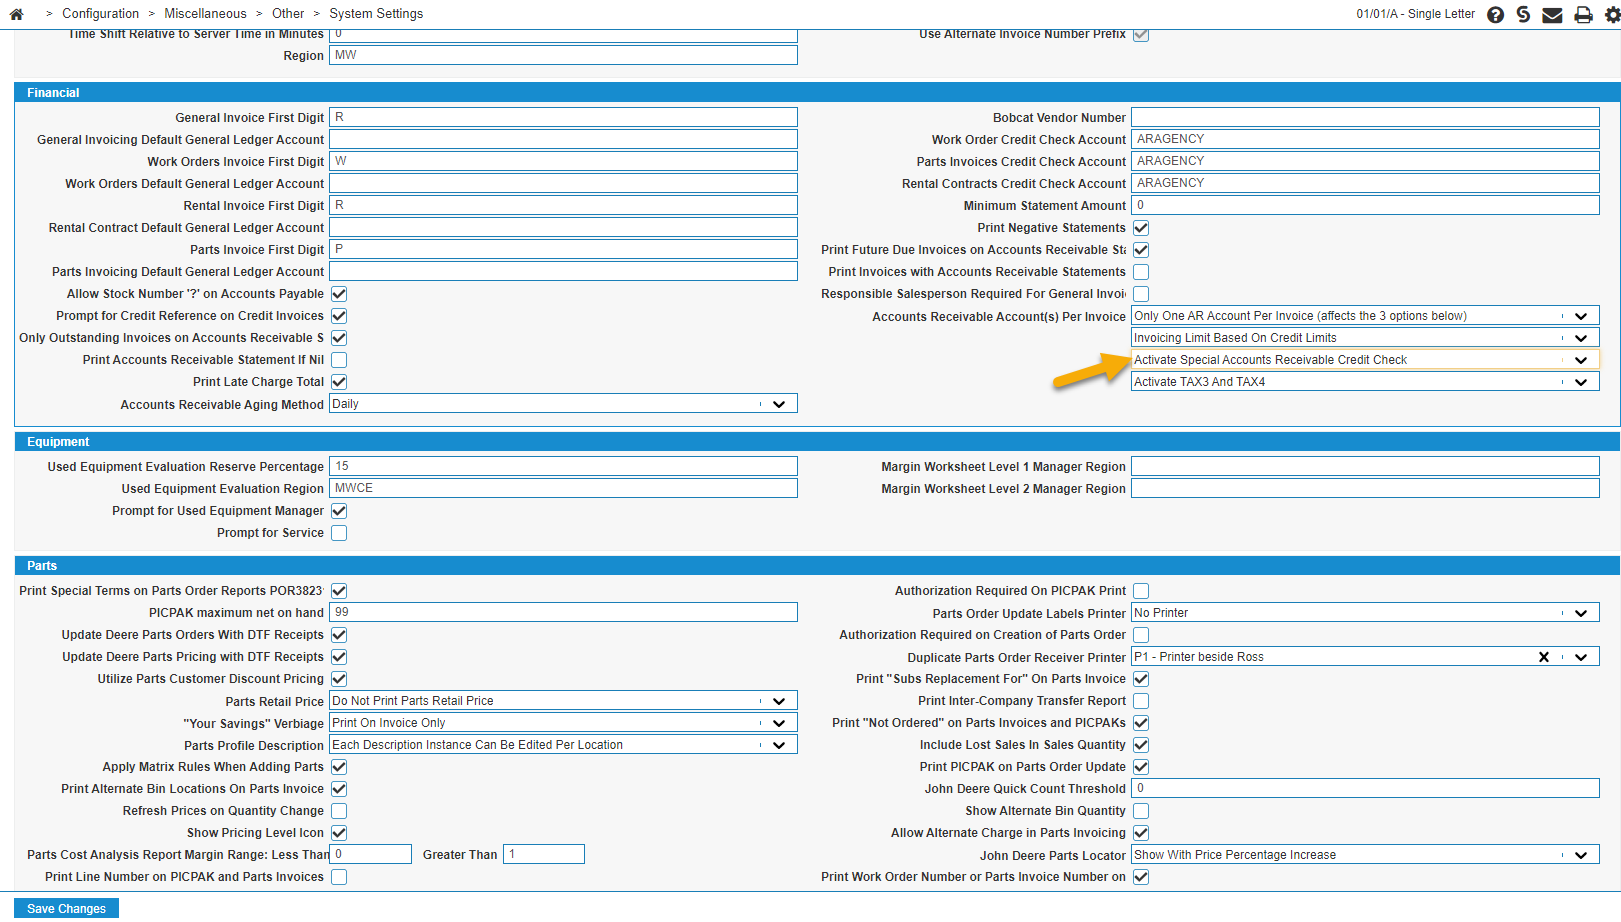The width and height of the screenshot is (1621, 922).
Task: Open Accounts Receivable Aging Method dropdown
Action: point(563,404)
